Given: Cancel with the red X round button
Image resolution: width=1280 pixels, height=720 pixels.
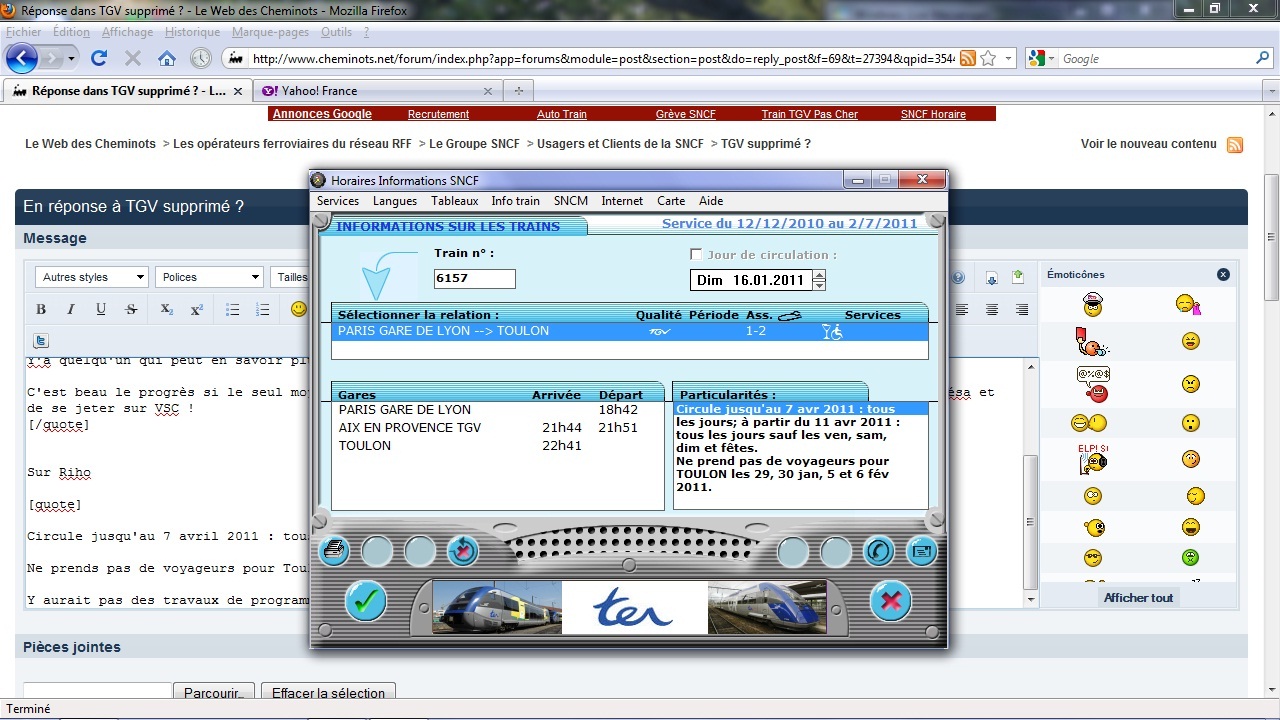Looking at the screenshot, I should pos(890,600).
